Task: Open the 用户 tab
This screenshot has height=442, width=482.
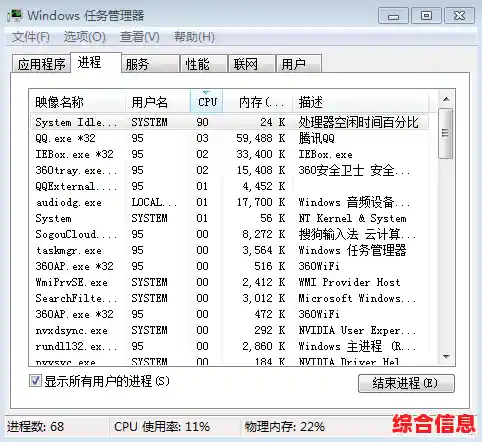Action: [x=299, y=64]
